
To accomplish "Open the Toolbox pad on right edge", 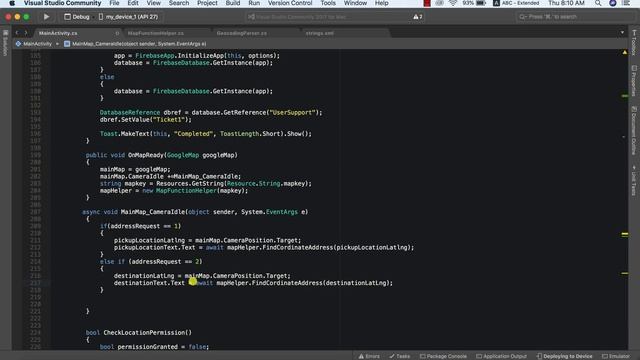I will click(x=634, y=42).
